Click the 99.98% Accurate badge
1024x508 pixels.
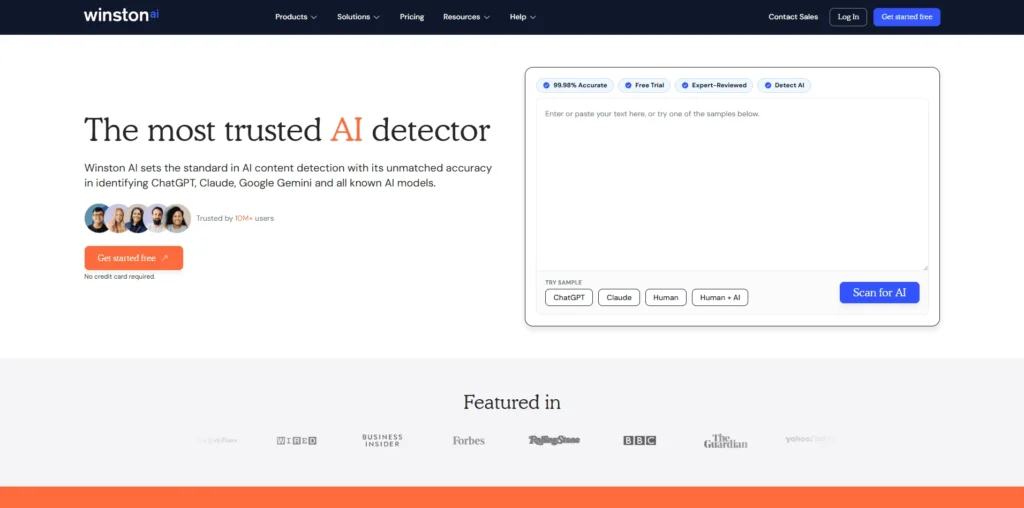(575, 86)
